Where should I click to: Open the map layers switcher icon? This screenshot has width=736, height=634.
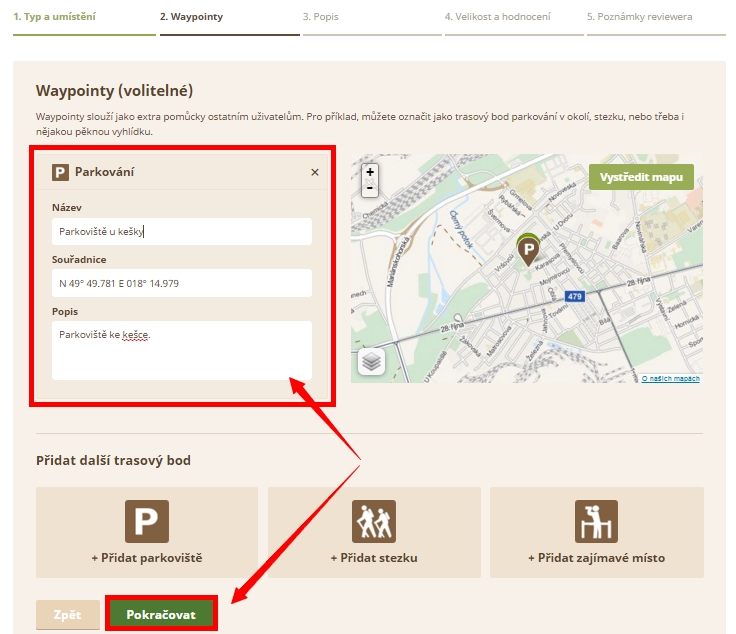point(371,361)
